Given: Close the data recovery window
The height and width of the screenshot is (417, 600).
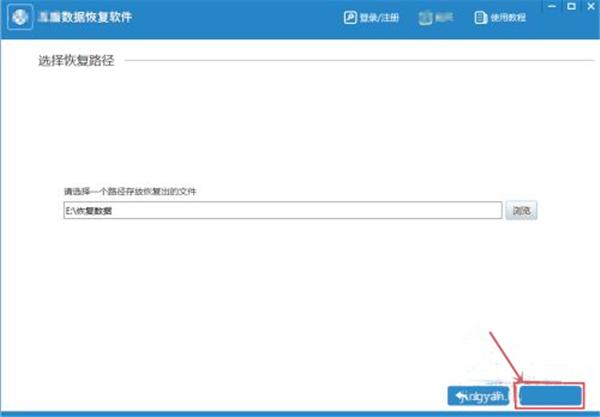Looking at the screenshot, I should 591,6.
